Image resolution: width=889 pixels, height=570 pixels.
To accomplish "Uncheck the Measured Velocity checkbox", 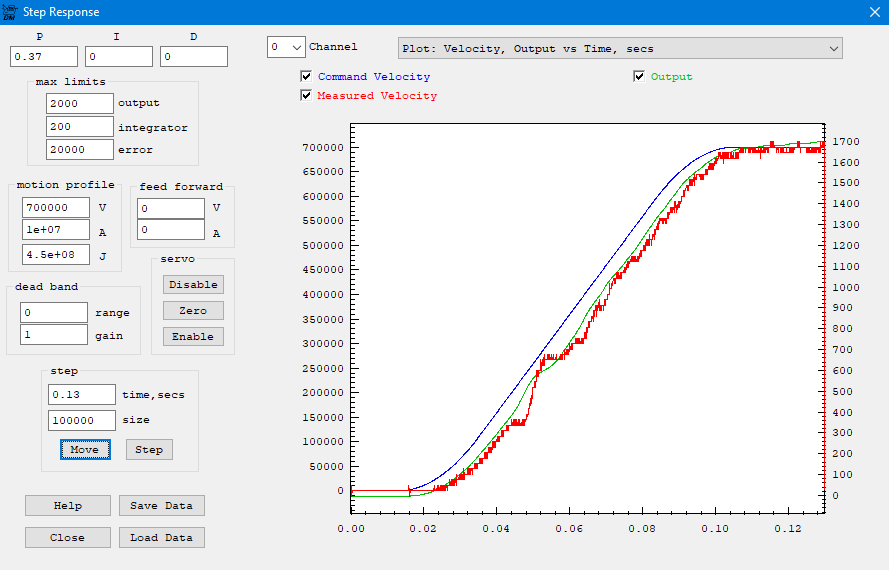I will (307, 96).
